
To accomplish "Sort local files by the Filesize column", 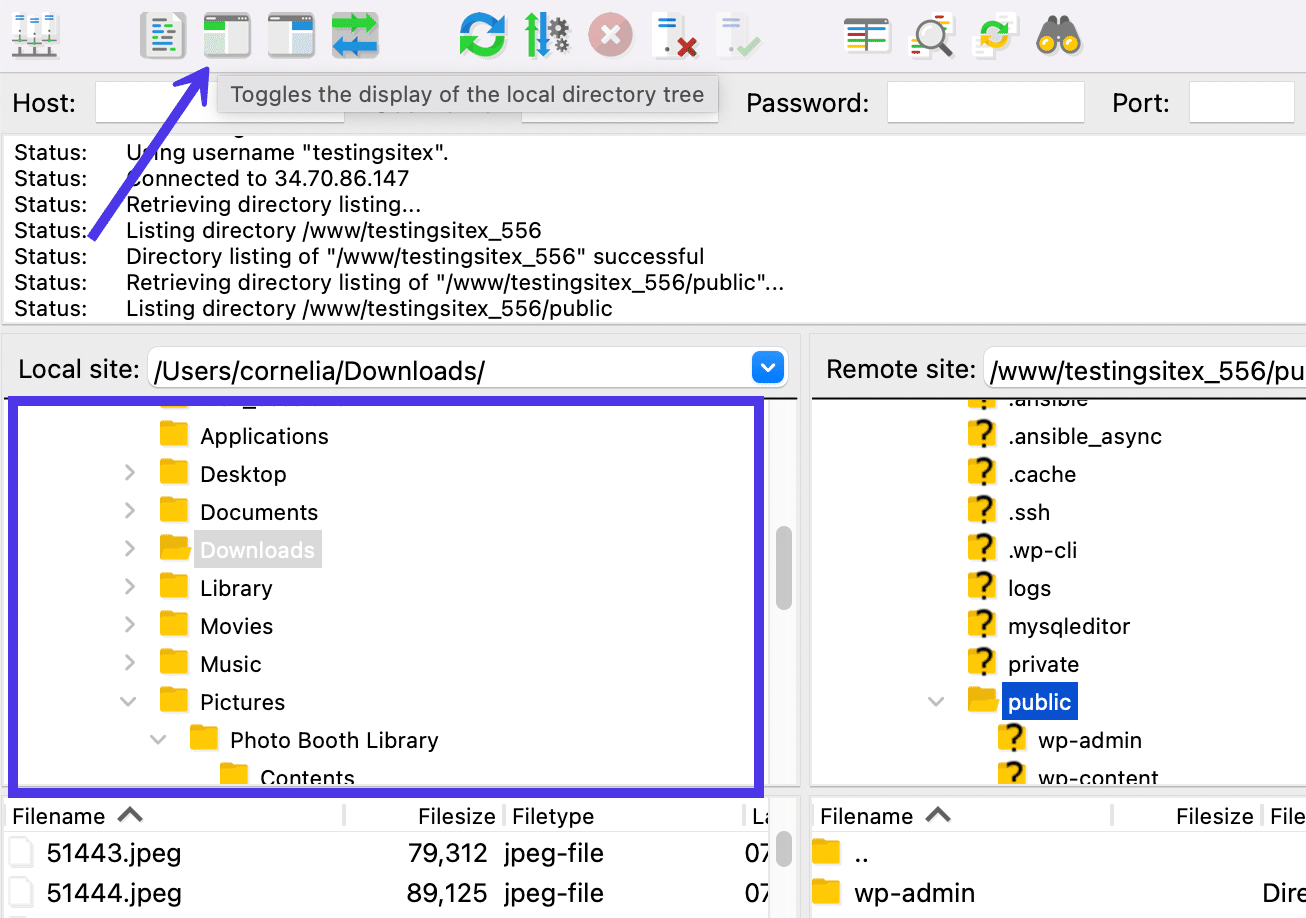I will click(455, 815).
